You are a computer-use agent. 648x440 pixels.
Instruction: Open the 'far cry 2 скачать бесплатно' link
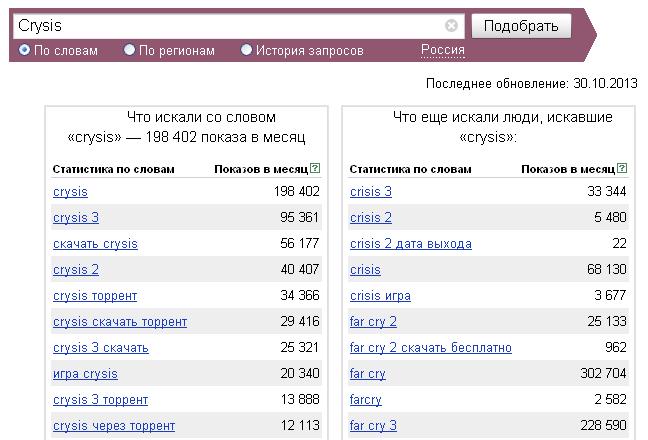coord(431,347)
